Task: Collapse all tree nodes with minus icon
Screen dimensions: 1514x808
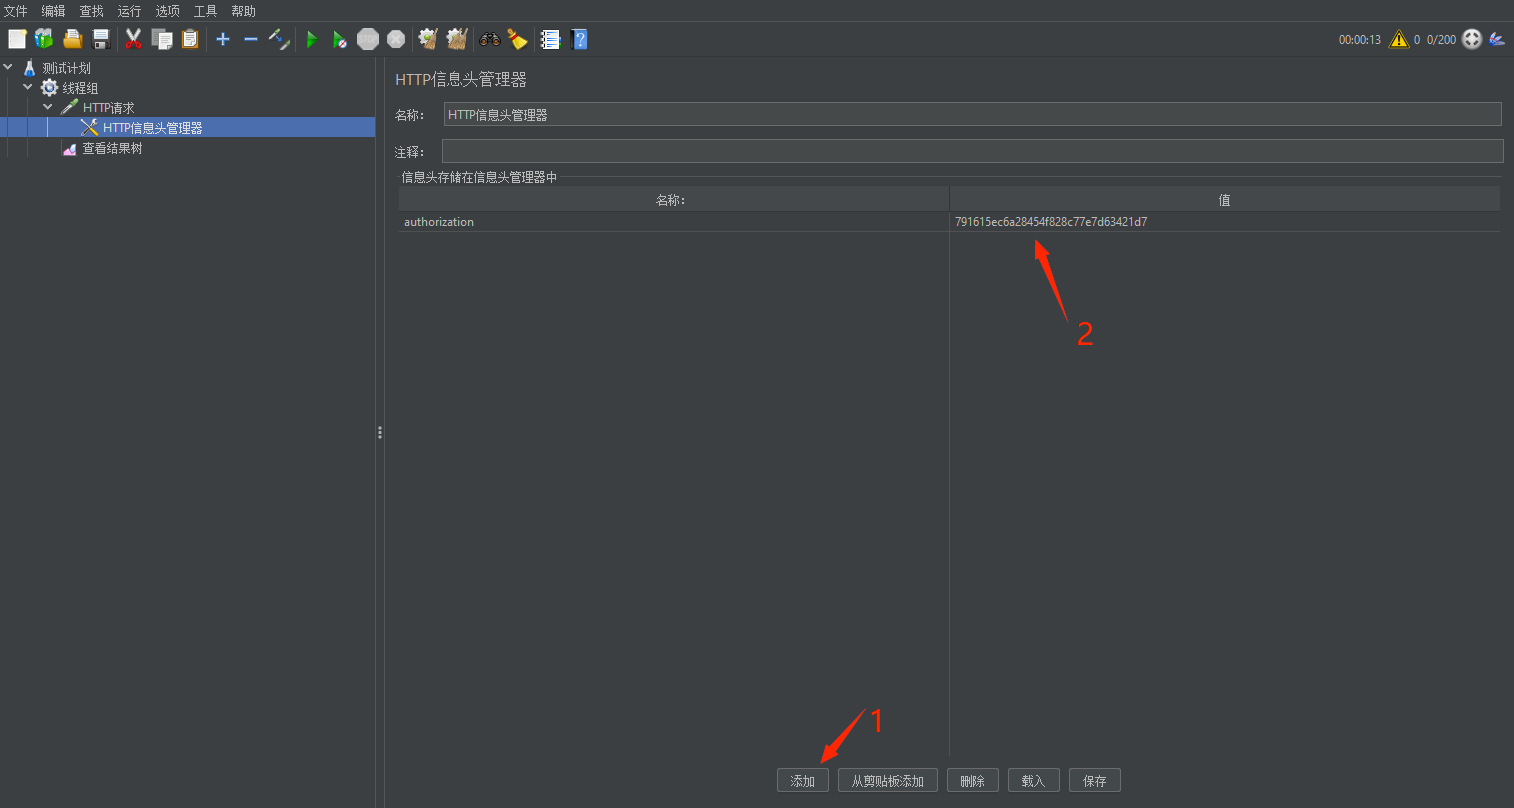Action: click(x=251, y=39)
